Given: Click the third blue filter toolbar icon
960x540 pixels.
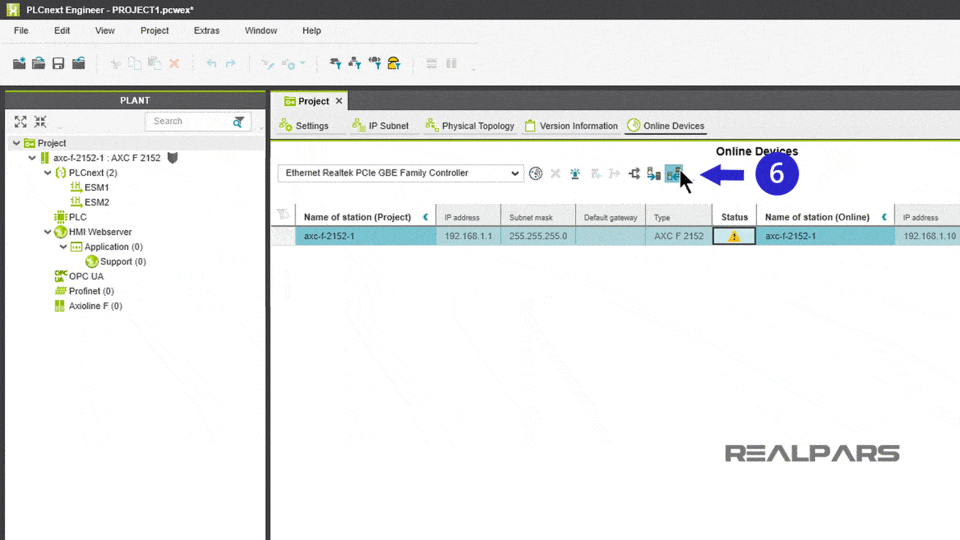Looking at the screenshot, I should [x=375, y=63].
